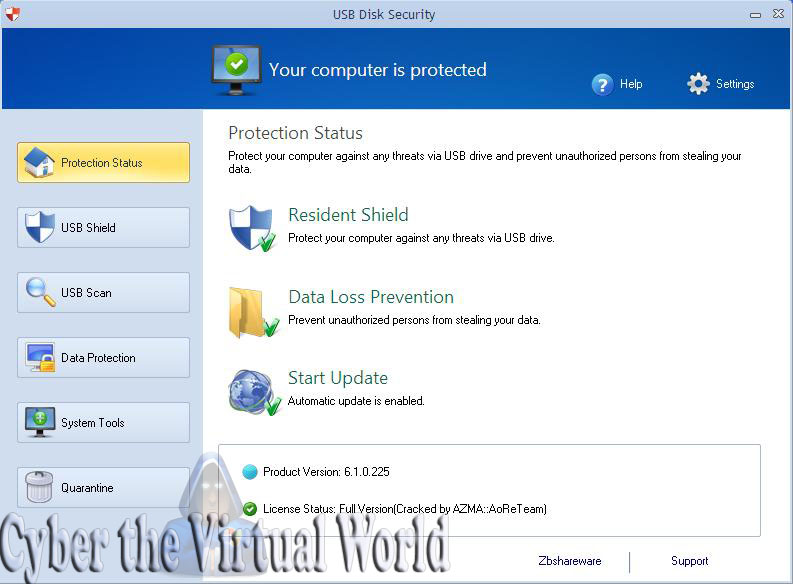This screenshot has width=793, height=584.
Task: Click the monitor icon on System Tools
Action: 40,422
